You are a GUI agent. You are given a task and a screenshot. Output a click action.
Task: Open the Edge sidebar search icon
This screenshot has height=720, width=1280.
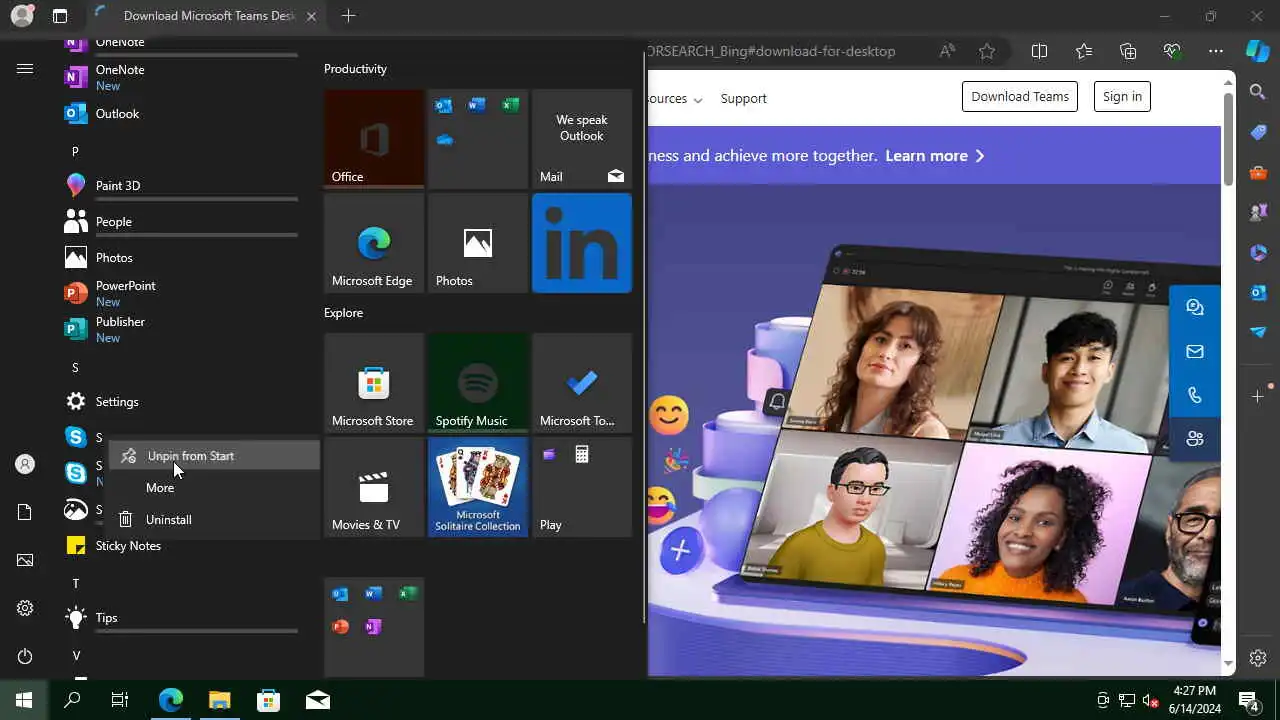coord(1258,92)
